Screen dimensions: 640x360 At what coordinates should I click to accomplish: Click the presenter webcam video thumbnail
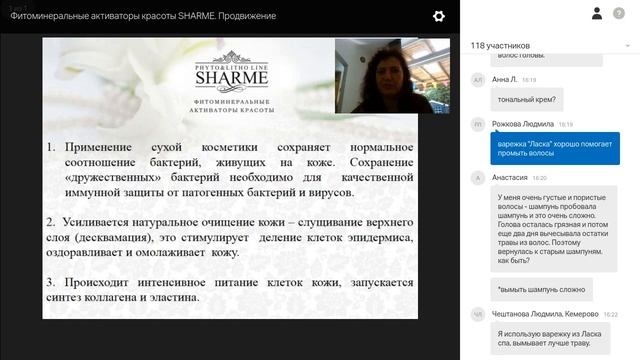tap(393, 76)
